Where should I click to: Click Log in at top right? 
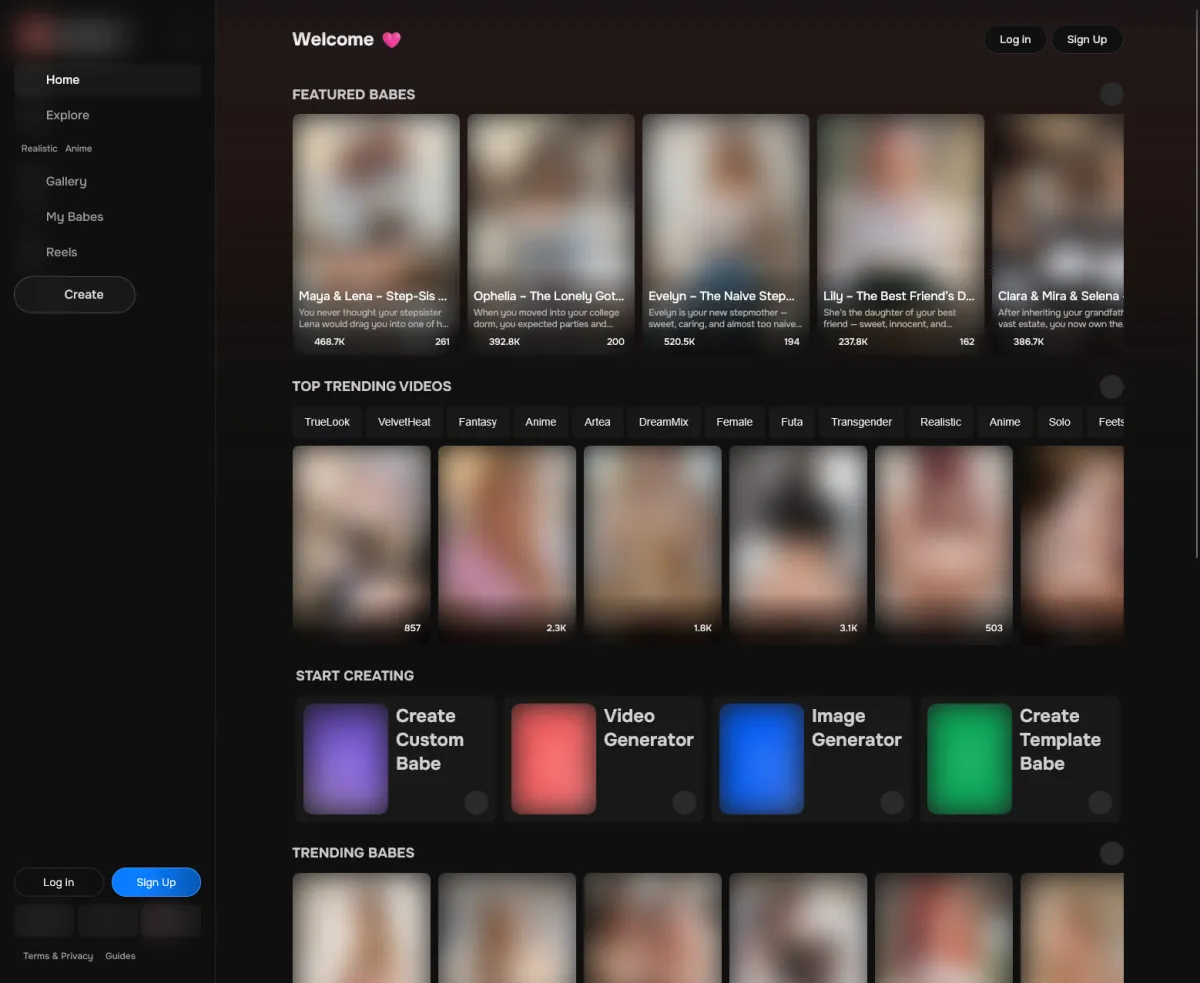coord(1014,39)
